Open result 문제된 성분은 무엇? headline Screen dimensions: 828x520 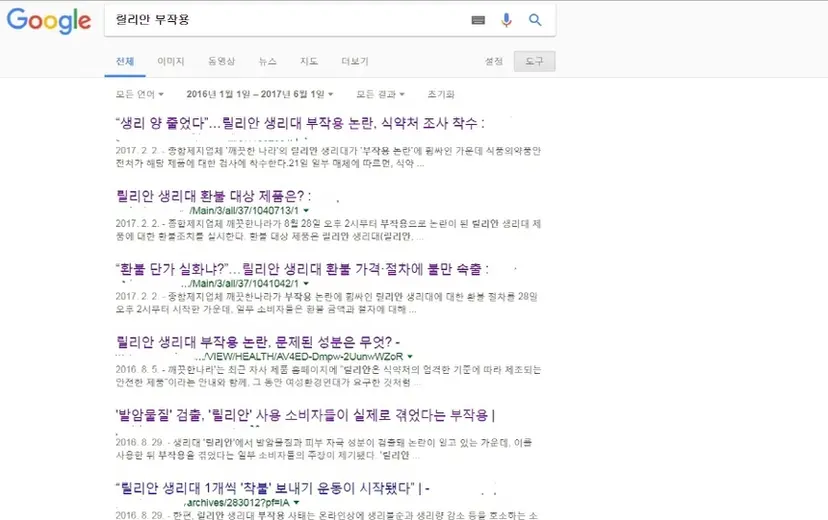point(258,342)
